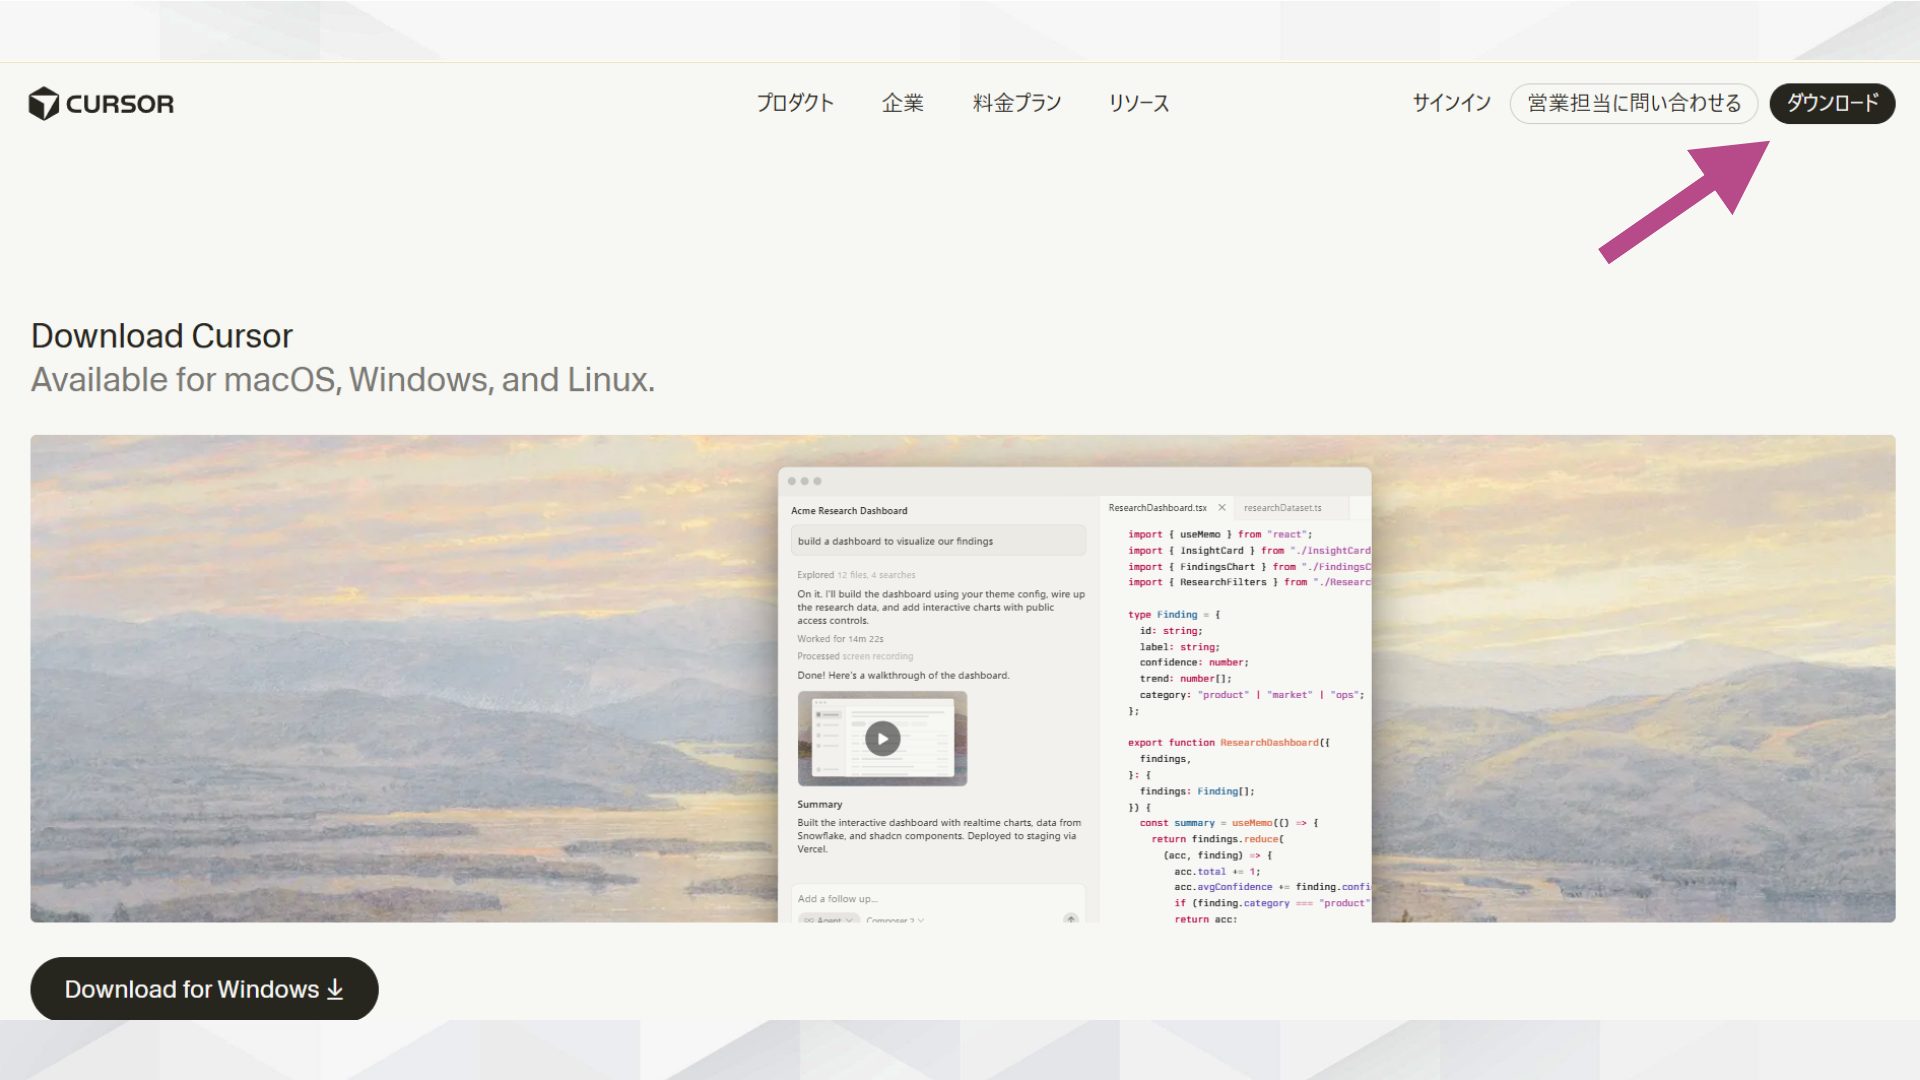Click the Download for Windows button
Image resolution: width=1920 pixels, height=1080 pixels.
click(x=204, y=989)
